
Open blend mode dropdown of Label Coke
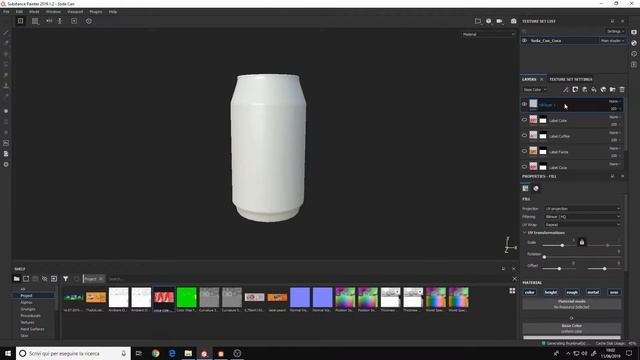pos(615,117)
